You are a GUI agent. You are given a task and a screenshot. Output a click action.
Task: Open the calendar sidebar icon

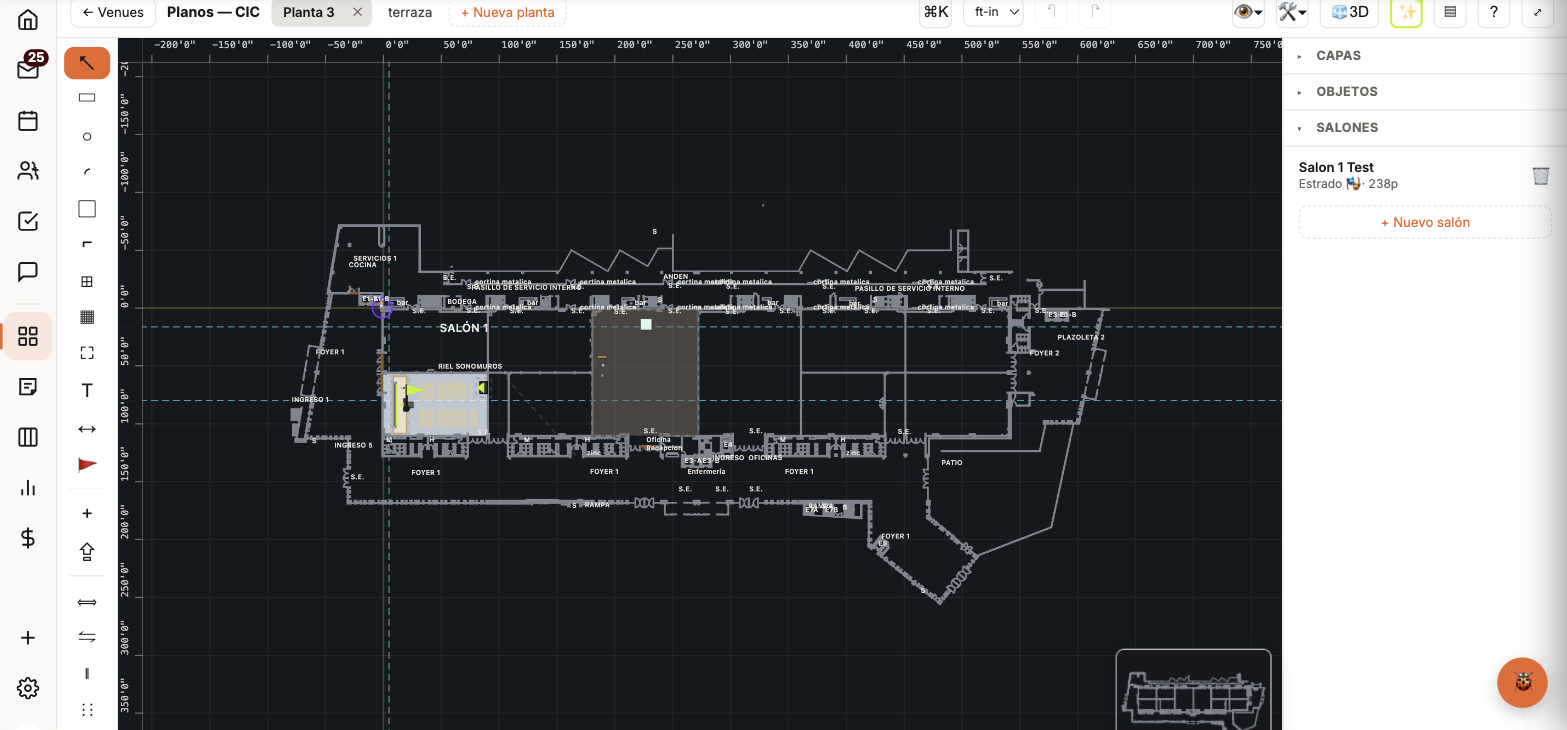tap(28, 120)
